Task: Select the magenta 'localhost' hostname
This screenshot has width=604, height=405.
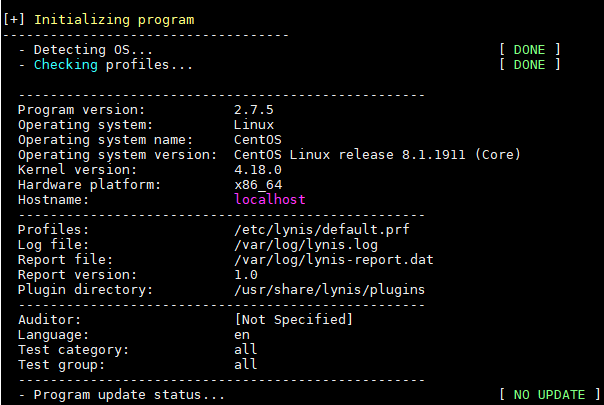Action: click(x=270, y=200)
